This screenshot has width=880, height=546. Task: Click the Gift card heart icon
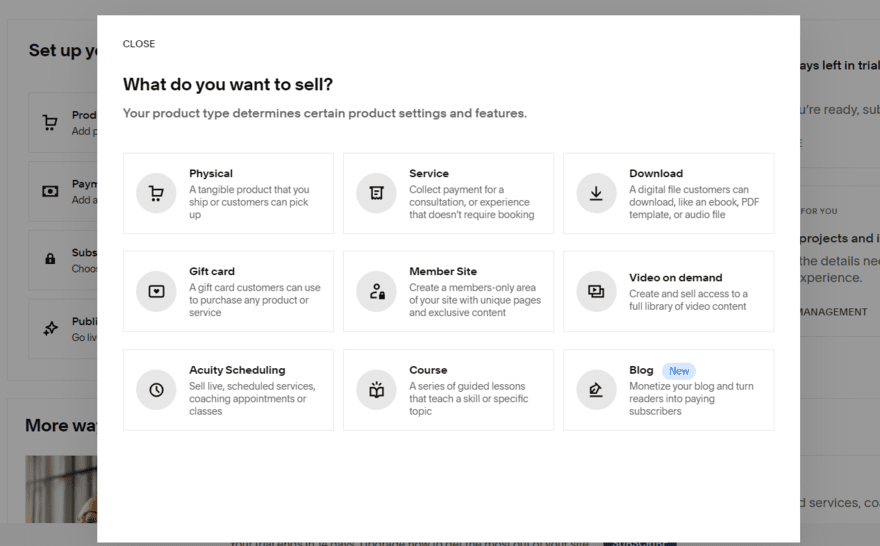[x=157, y=291]
